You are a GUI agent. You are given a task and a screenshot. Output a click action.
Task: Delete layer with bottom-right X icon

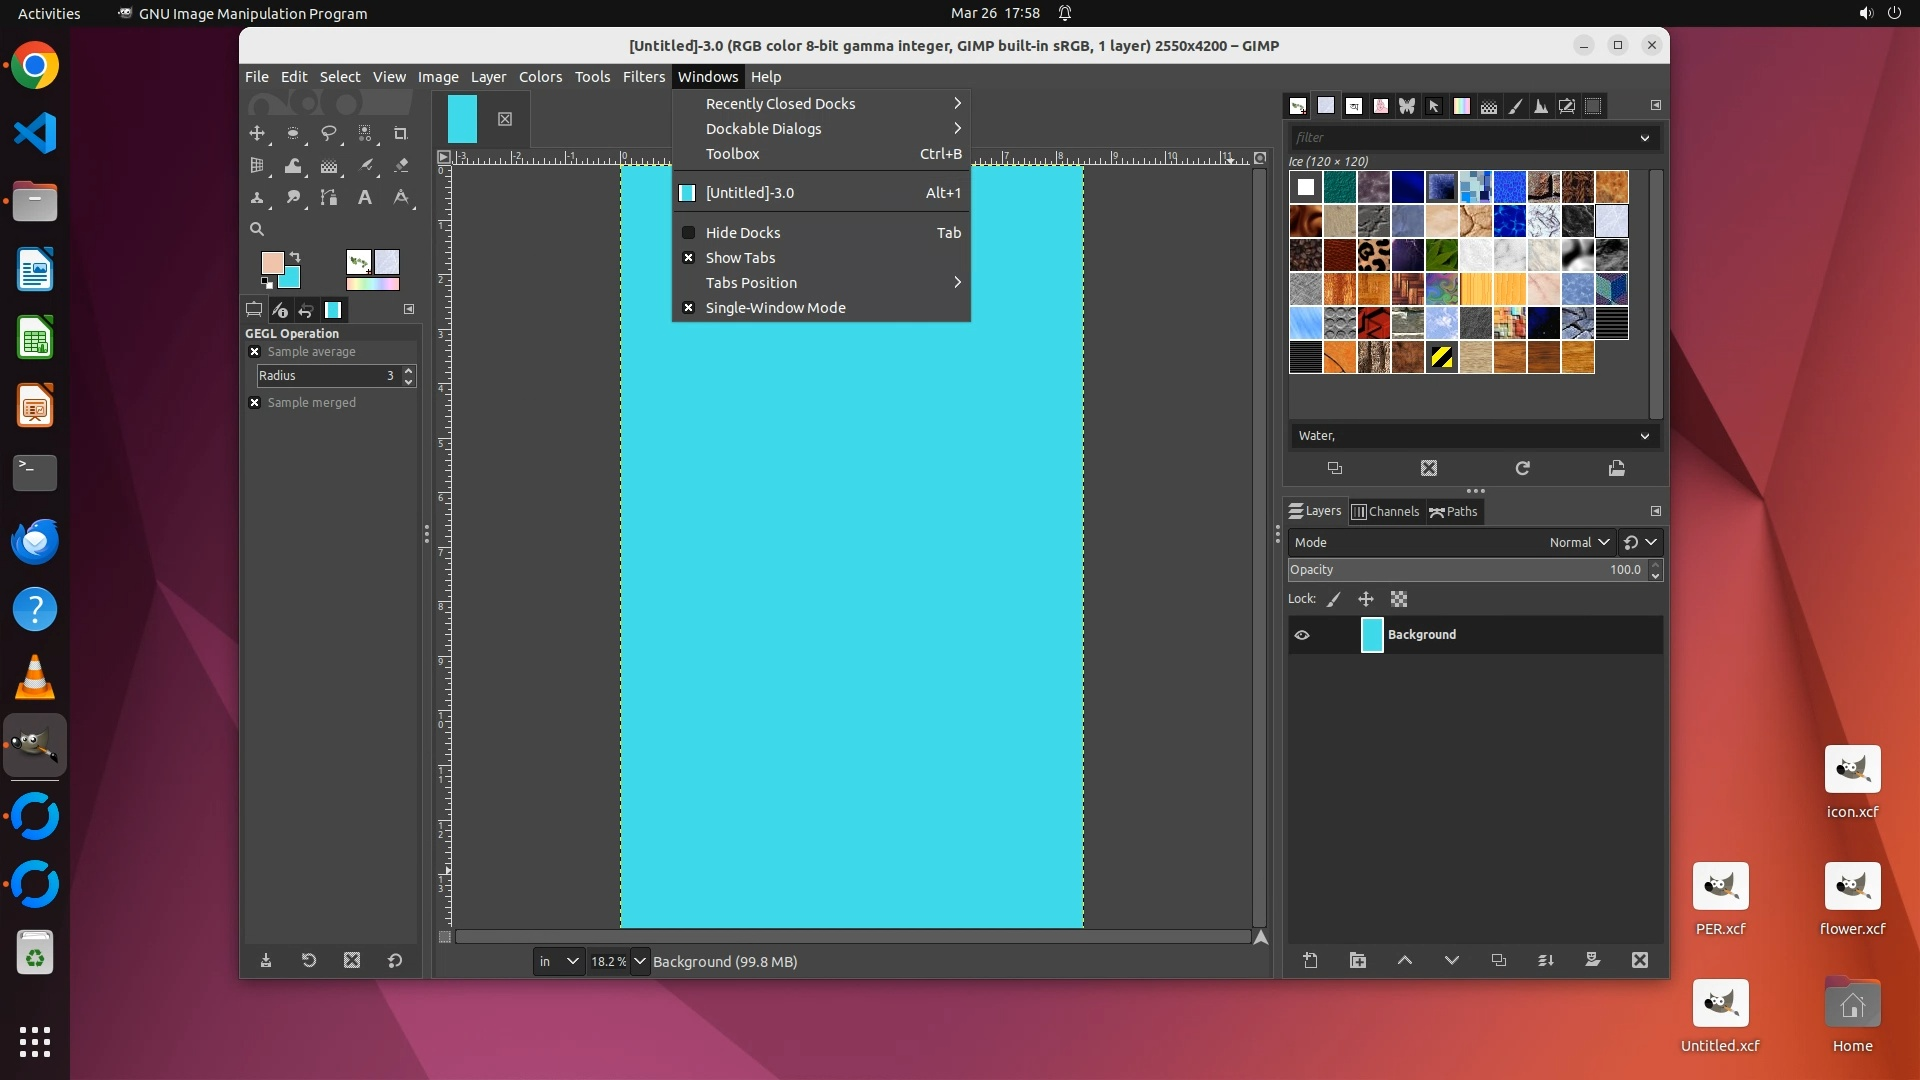tap(1640, 960)
